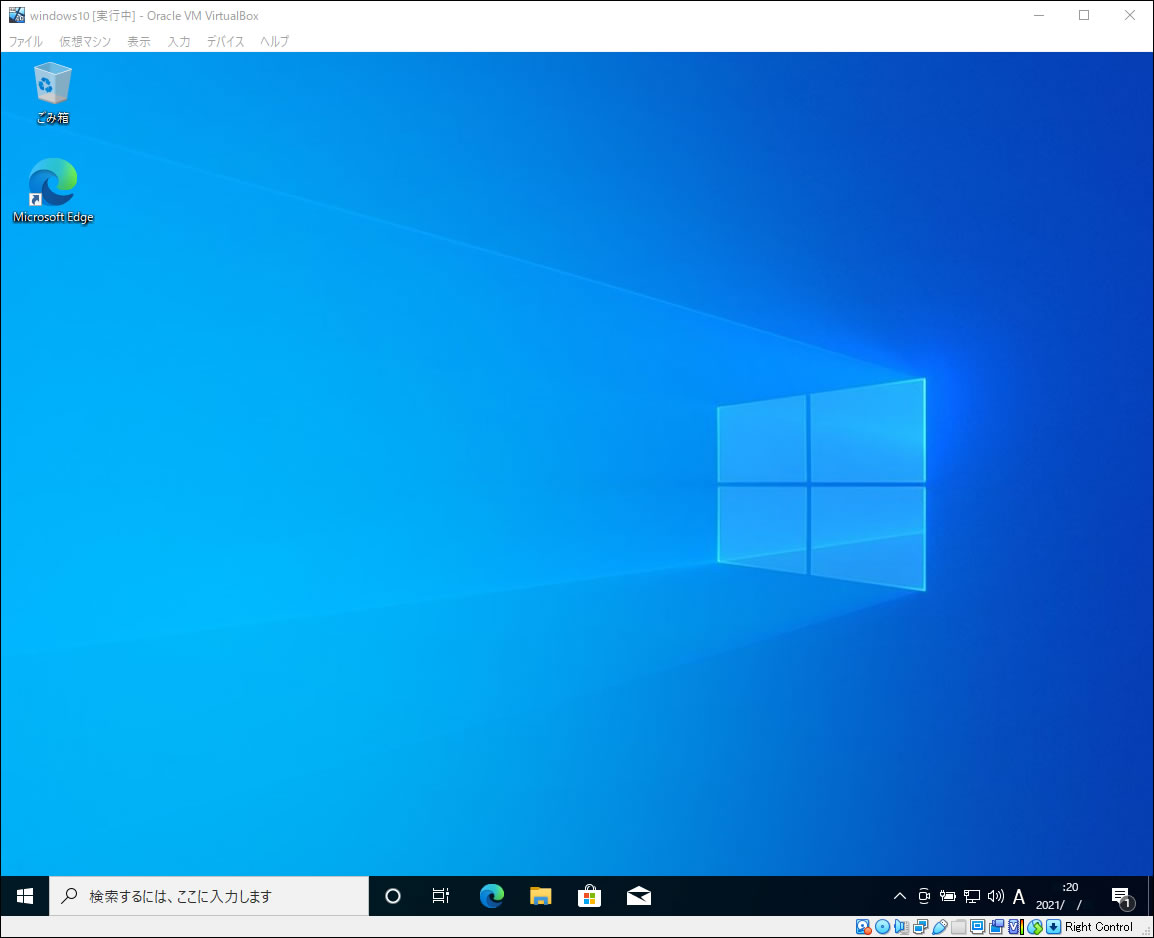Click the optical drive status icon in VirtualBox
The width and height of the screenshot is (1154, 938).
pos(882,927)
